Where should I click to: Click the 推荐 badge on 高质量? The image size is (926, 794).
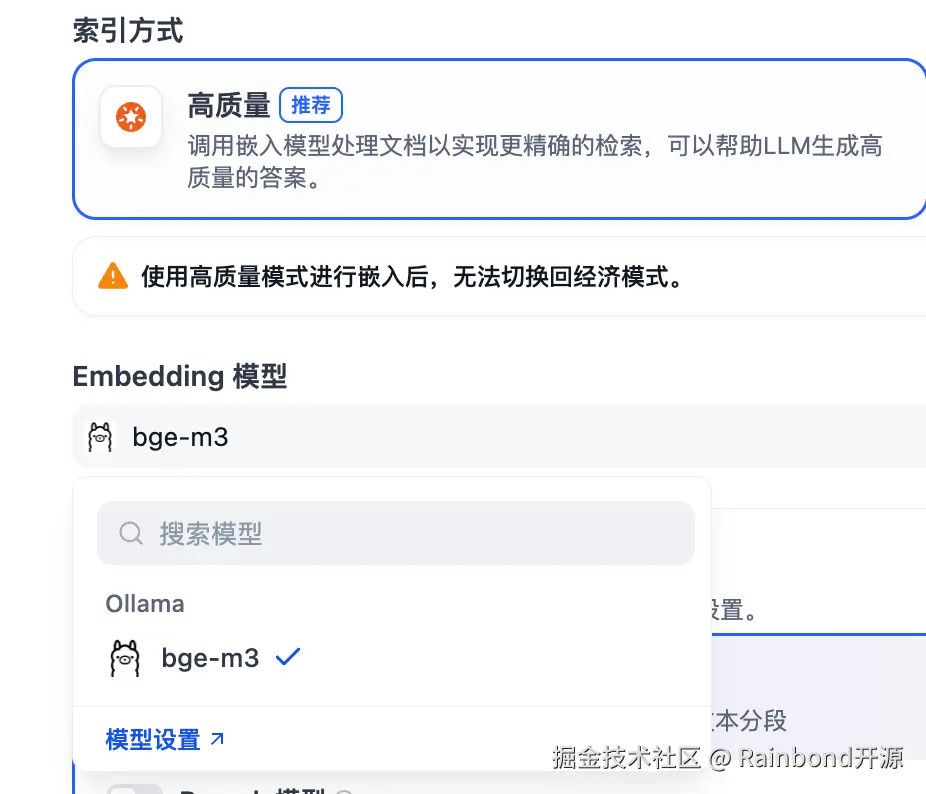click(x=311, y=104)
